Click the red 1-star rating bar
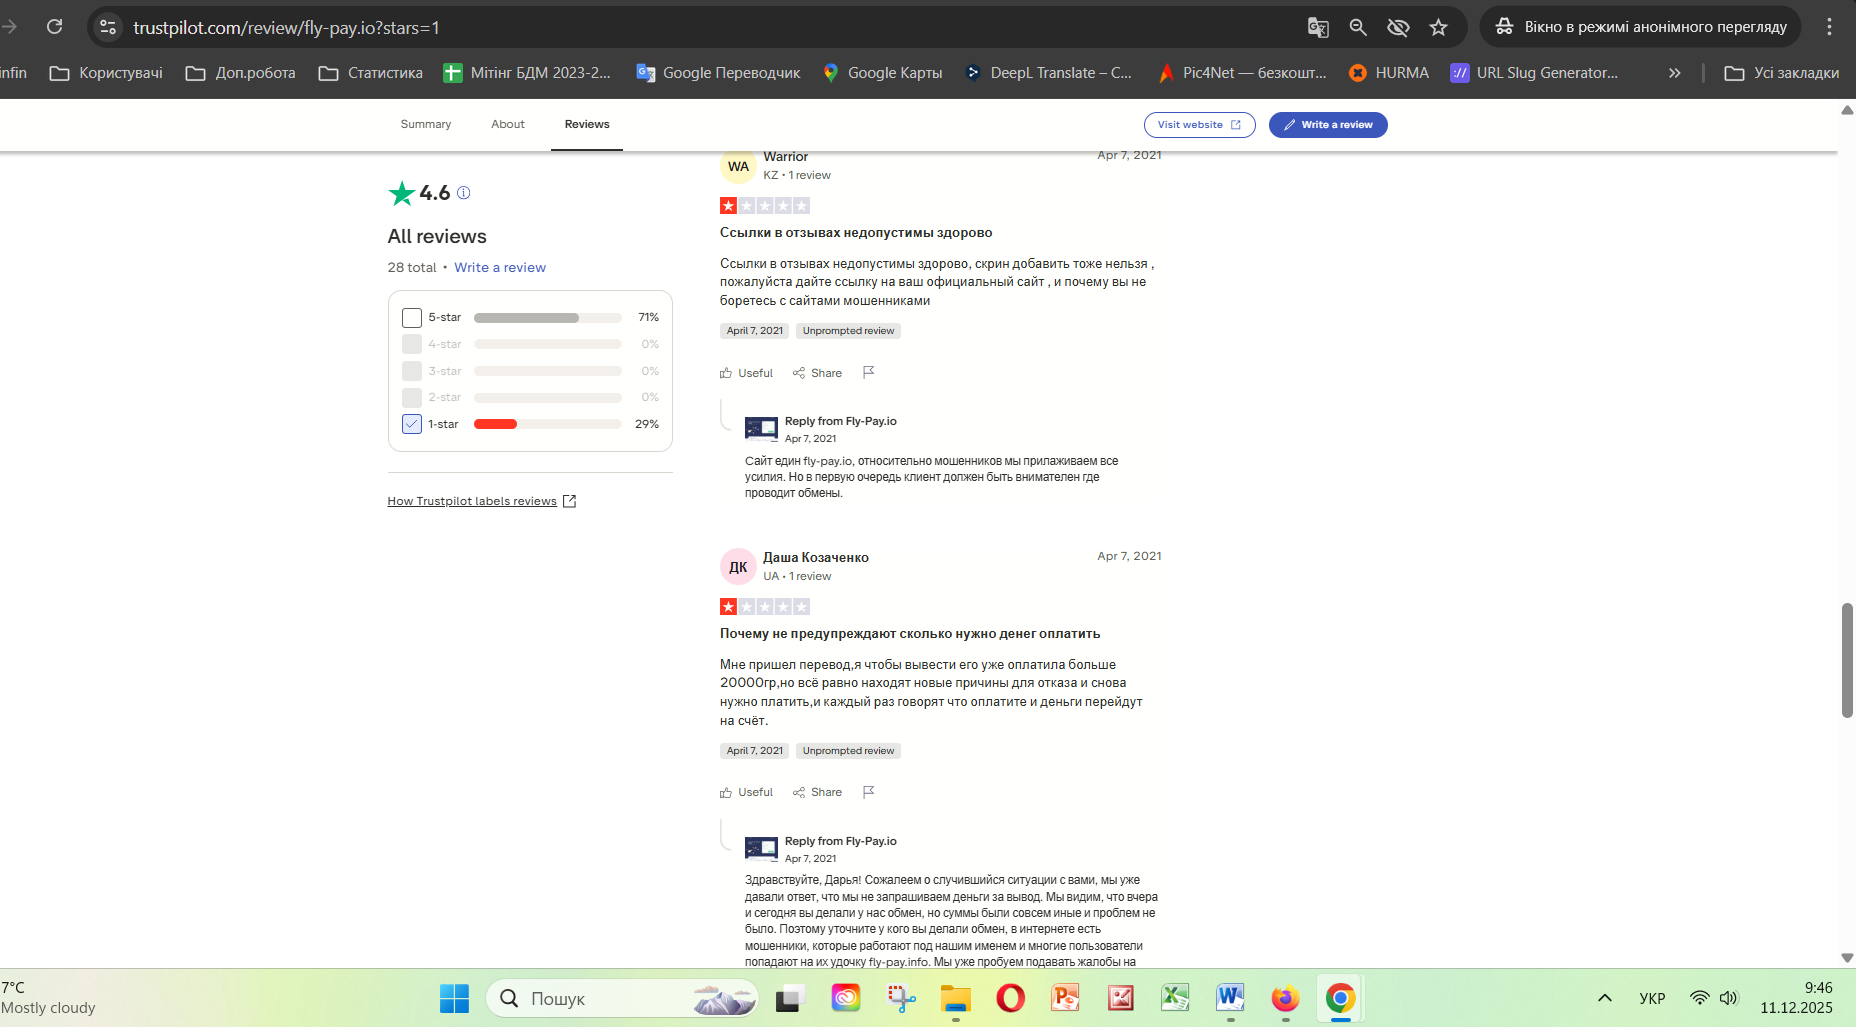Image resolution: width=1856 pixels, height=1027 pixels. [x=548, y=424]
